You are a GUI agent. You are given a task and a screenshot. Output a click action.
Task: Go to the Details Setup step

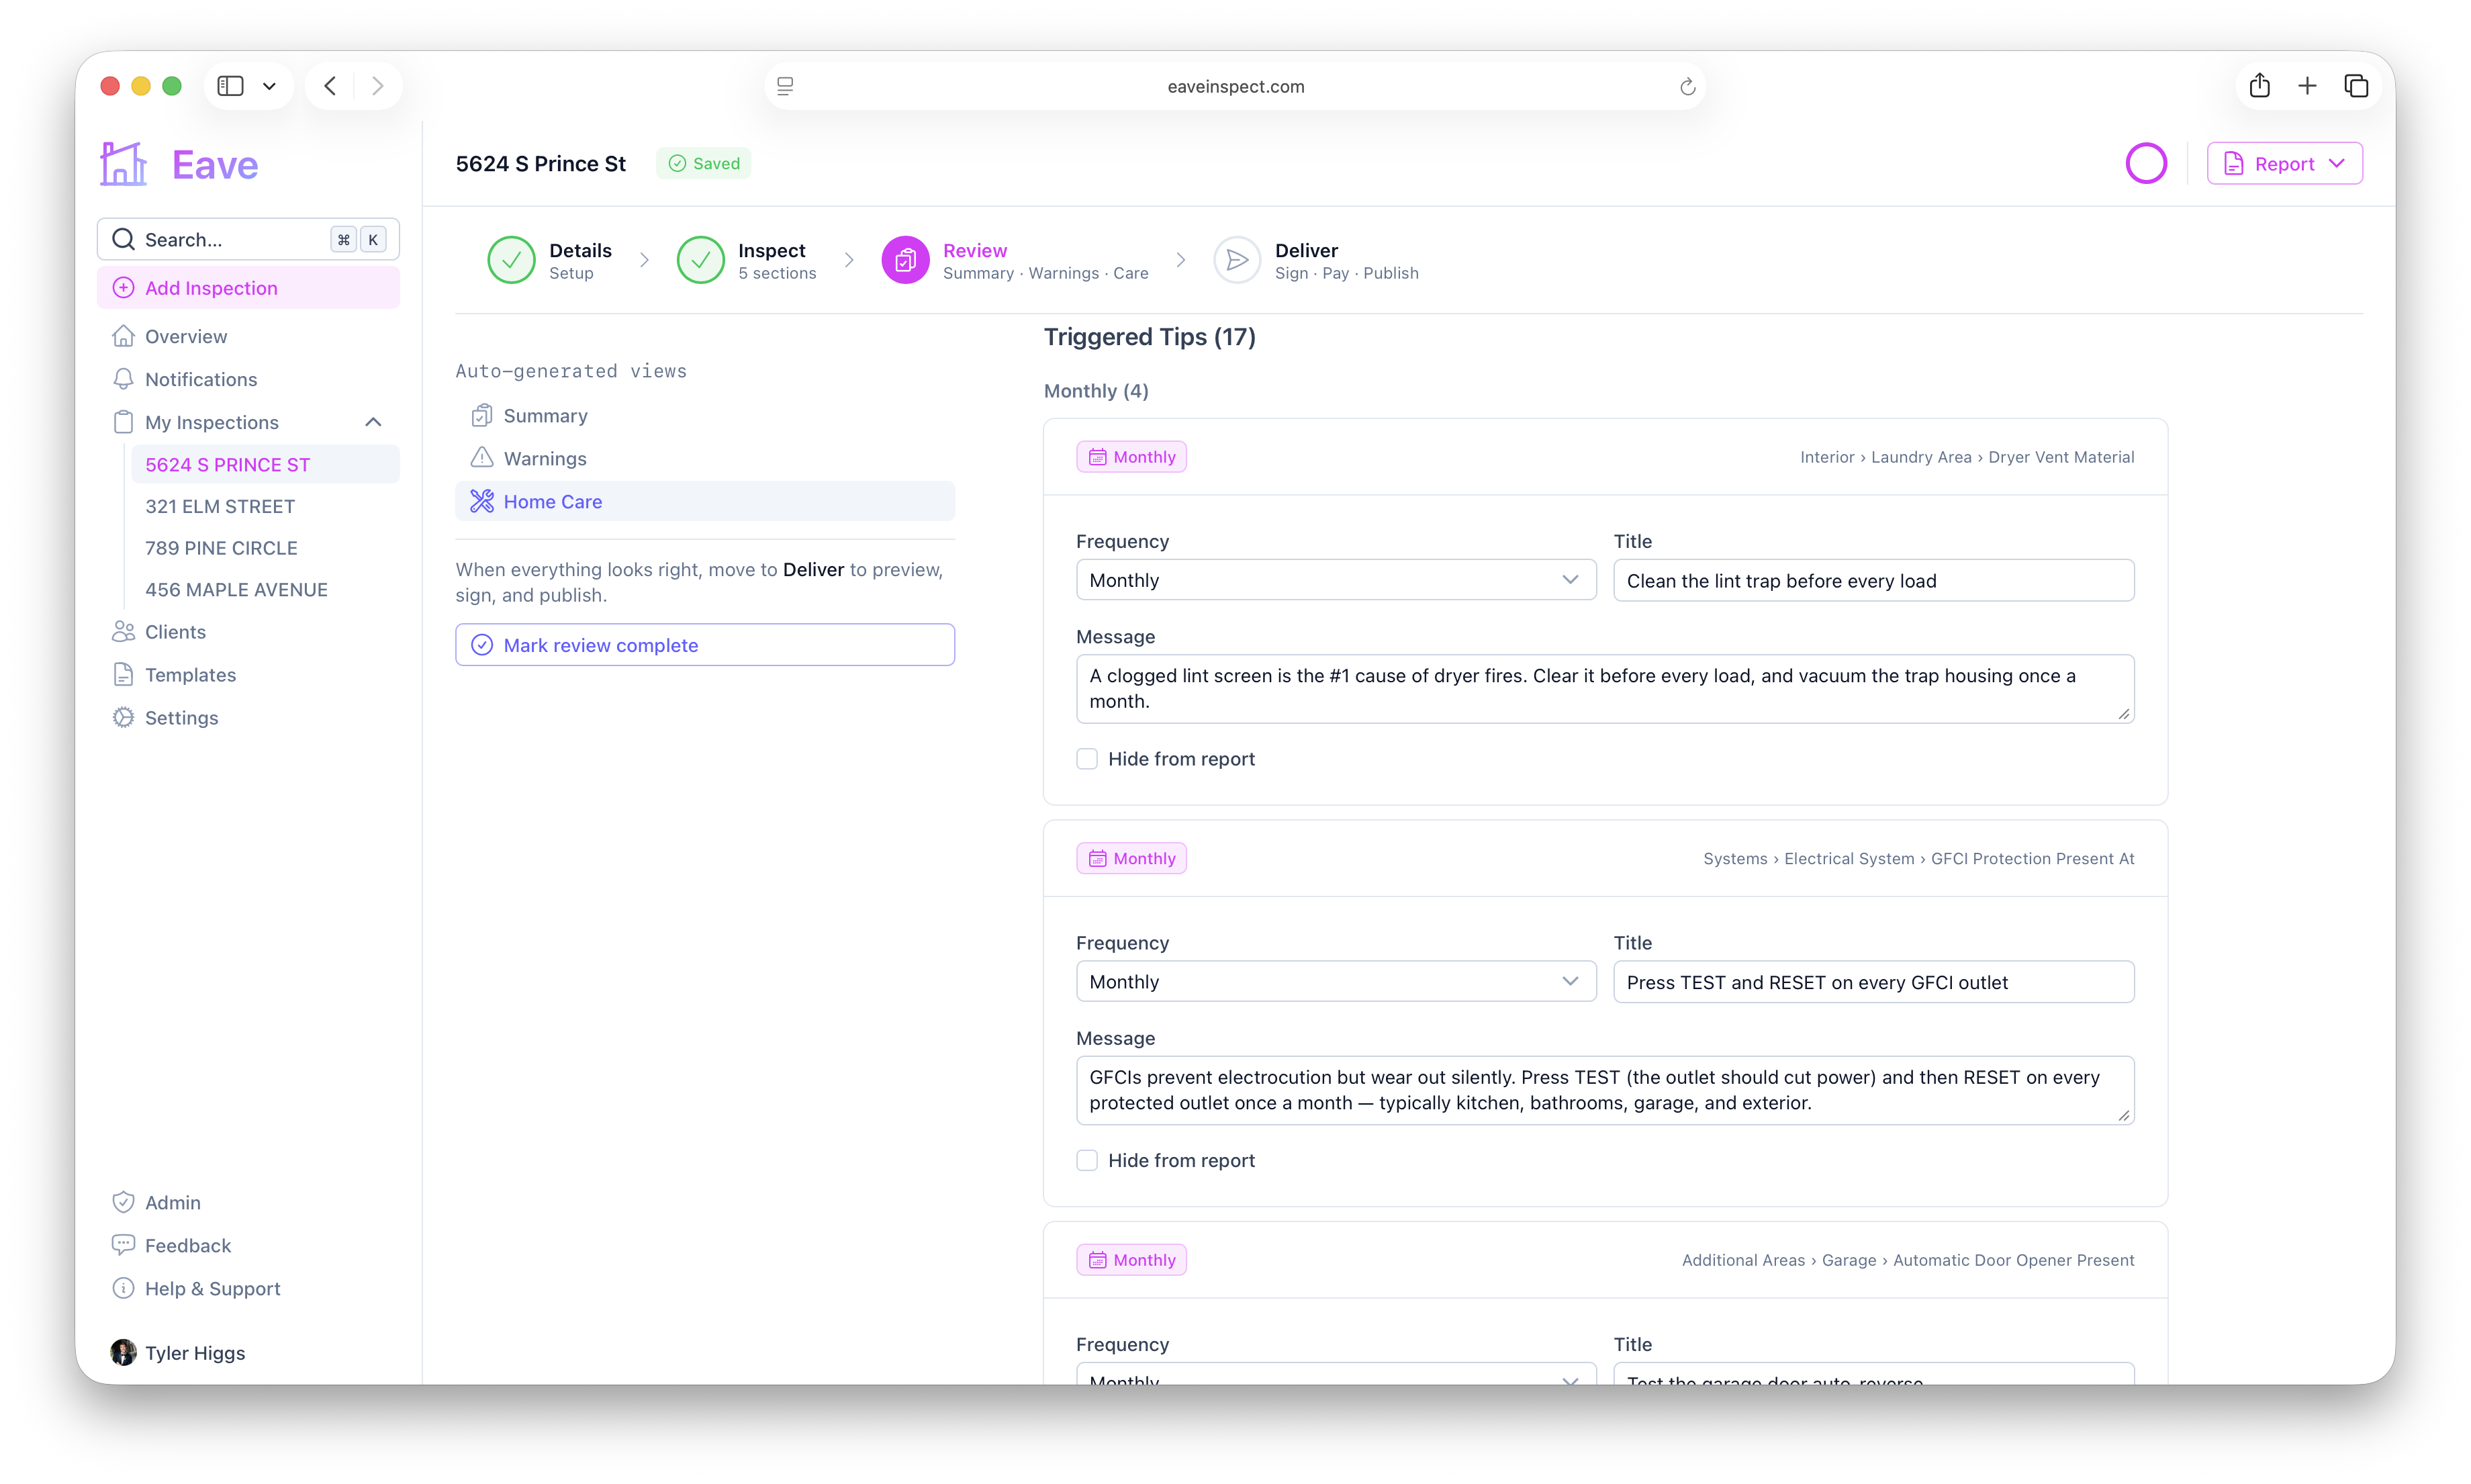[x=550, y=260]
